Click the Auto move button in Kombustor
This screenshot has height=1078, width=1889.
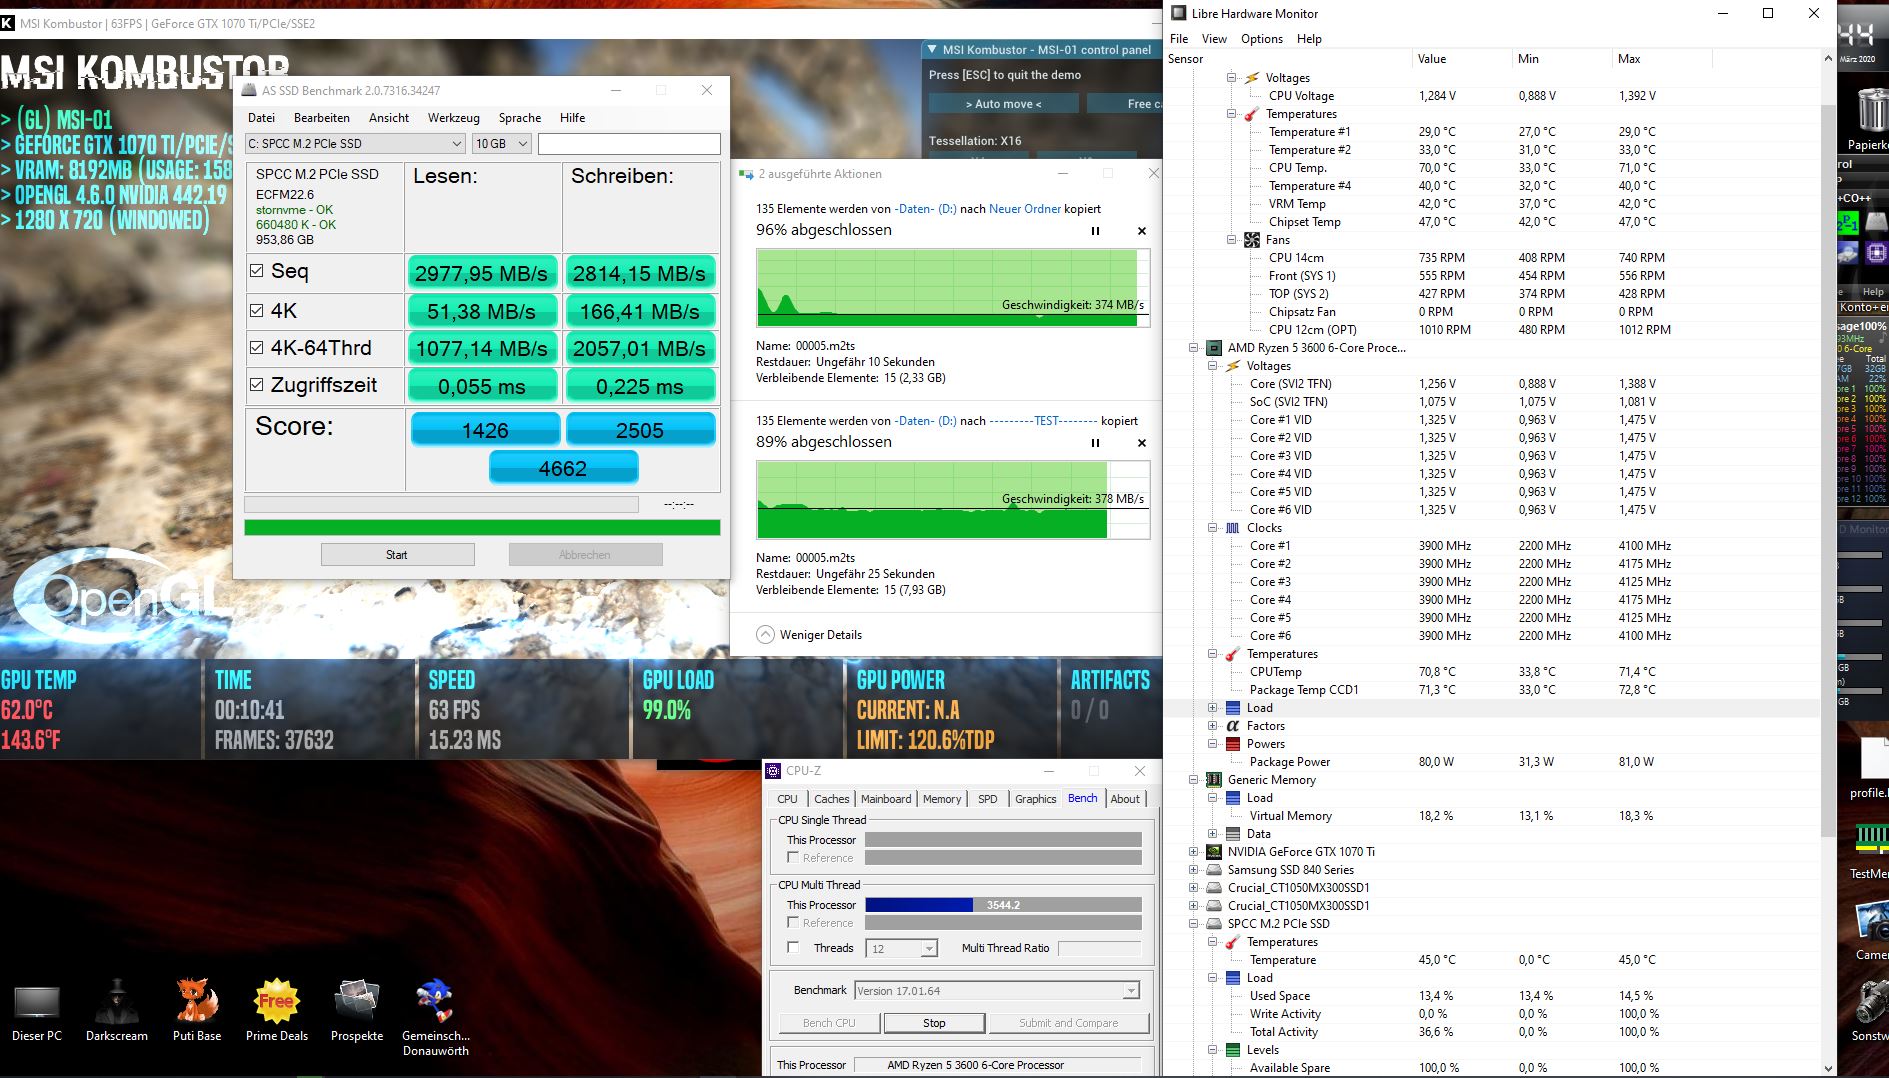point(1003,104)
